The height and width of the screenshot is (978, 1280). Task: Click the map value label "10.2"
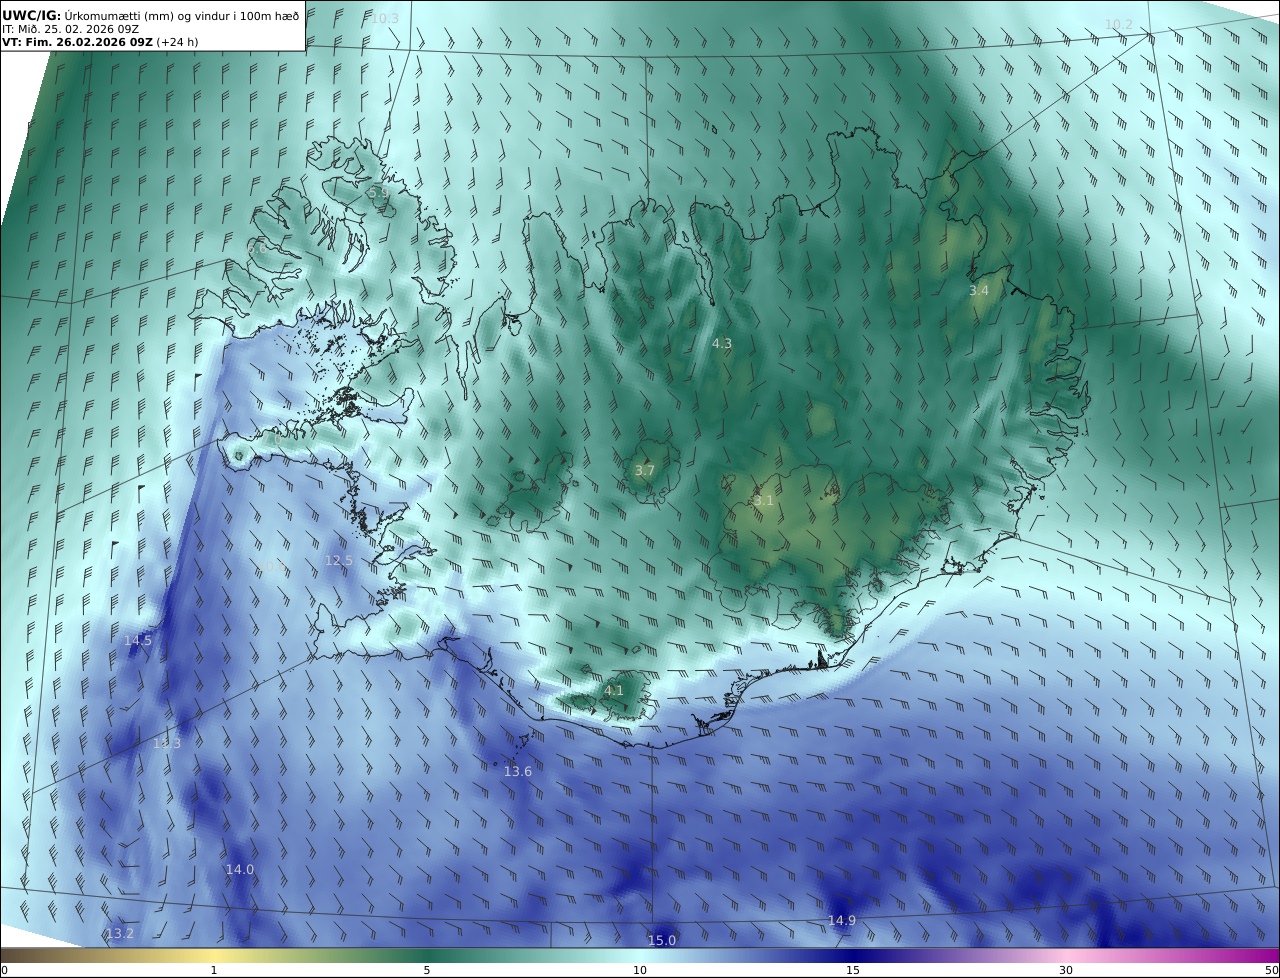tap(1118, 25)
